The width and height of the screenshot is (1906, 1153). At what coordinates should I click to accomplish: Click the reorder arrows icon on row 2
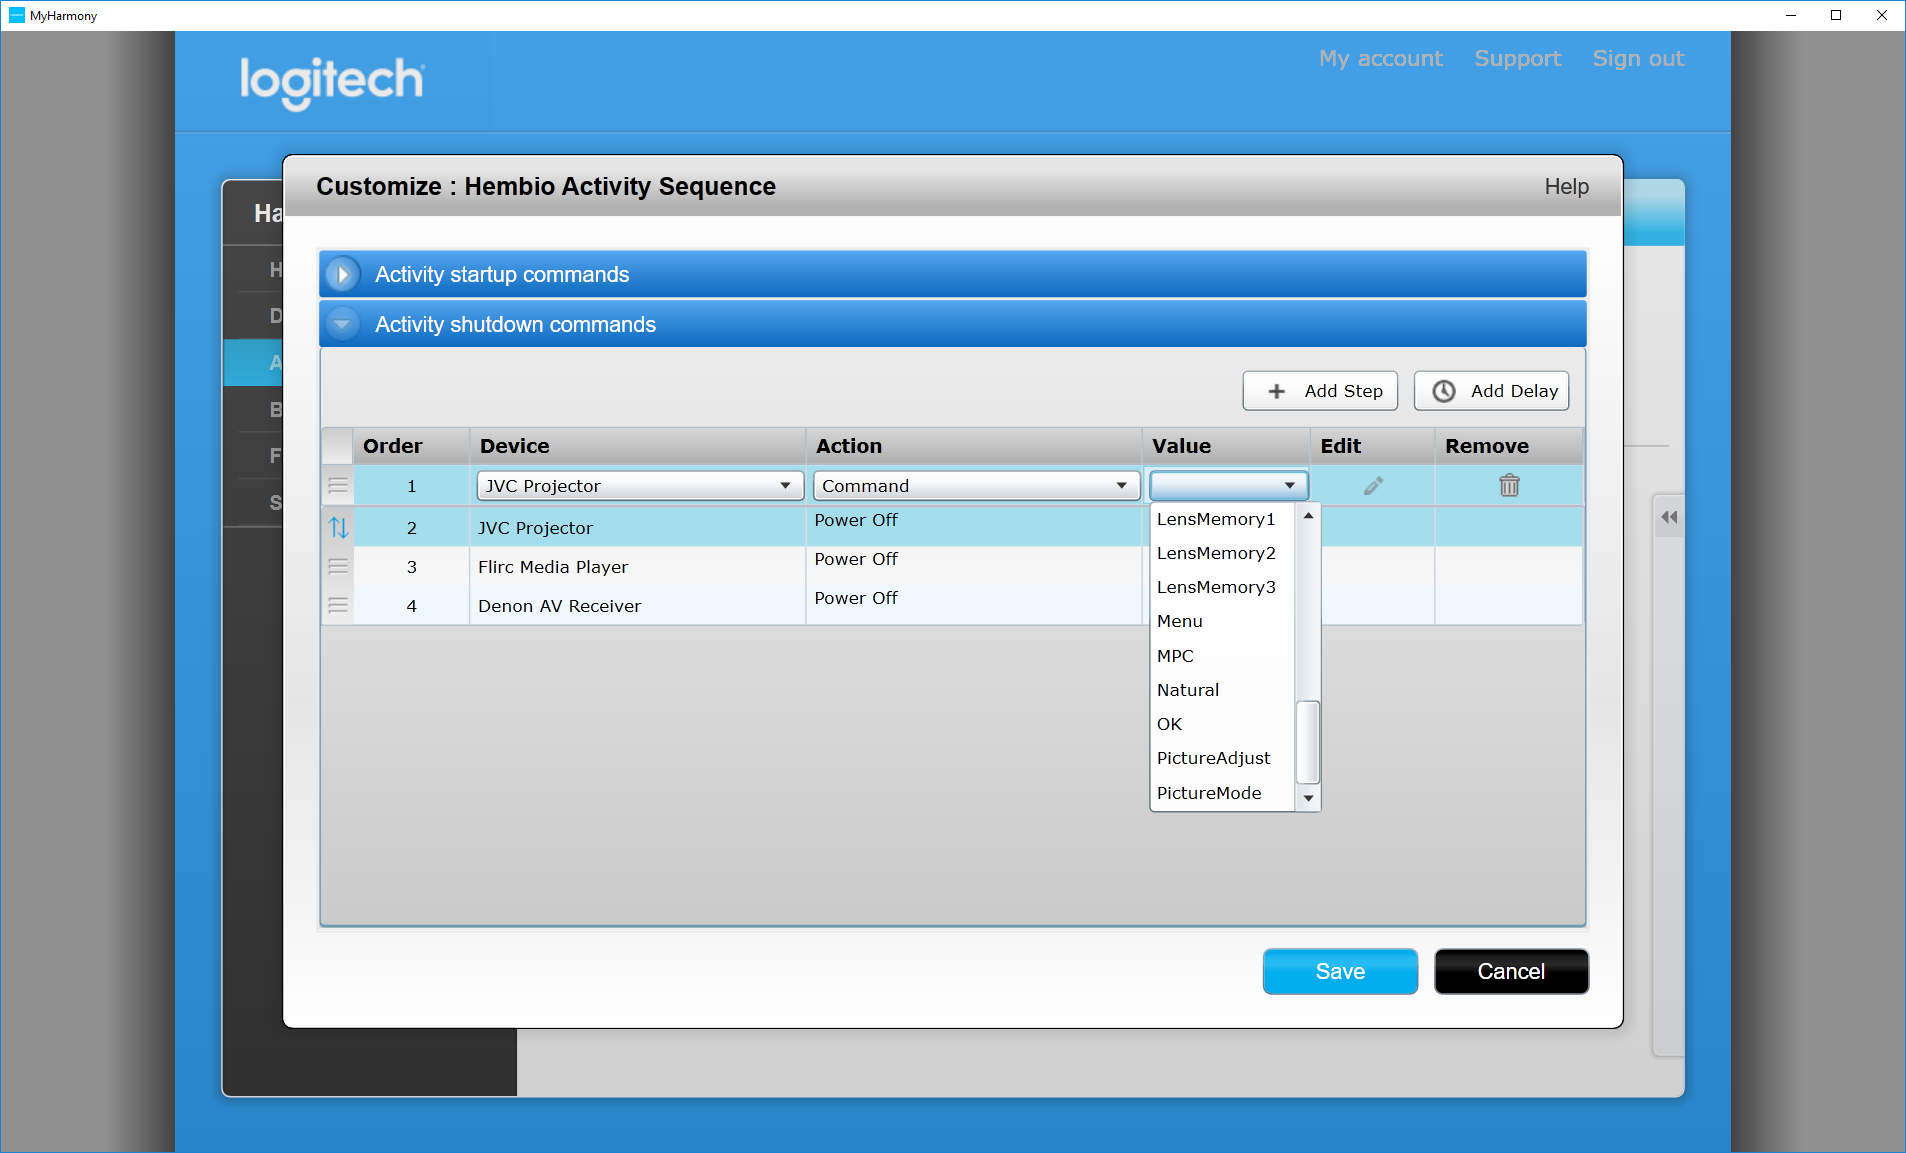(338, 527)
